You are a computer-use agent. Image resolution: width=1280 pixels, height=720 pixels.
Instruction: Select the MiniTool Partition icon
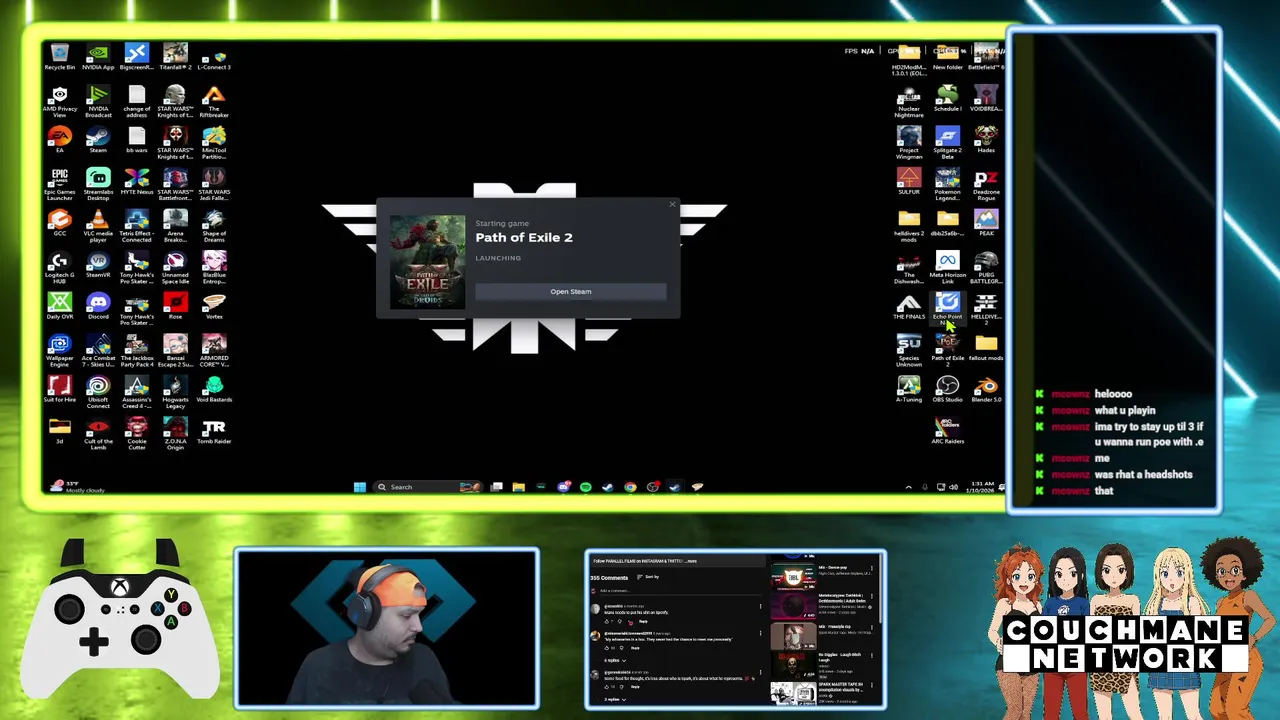point(214,143)
